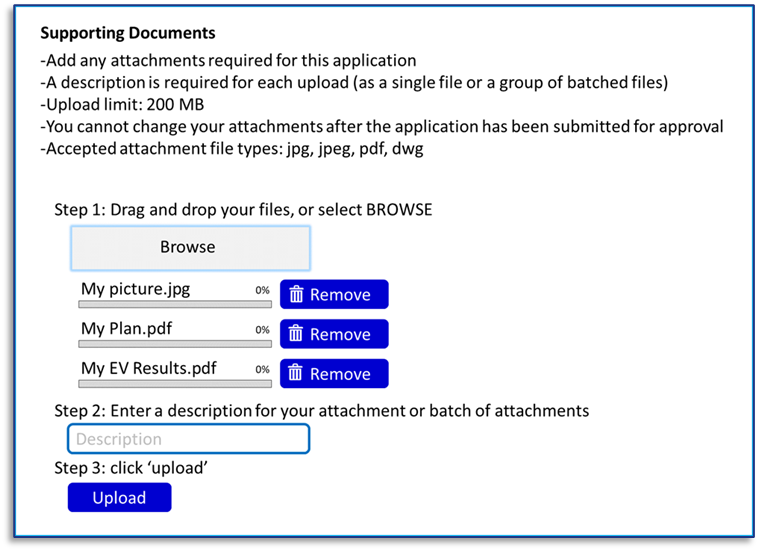Click the progress bar under My Plan.pdf
Viewport: 759px width, 551px height.
click(x=175, y=343)
